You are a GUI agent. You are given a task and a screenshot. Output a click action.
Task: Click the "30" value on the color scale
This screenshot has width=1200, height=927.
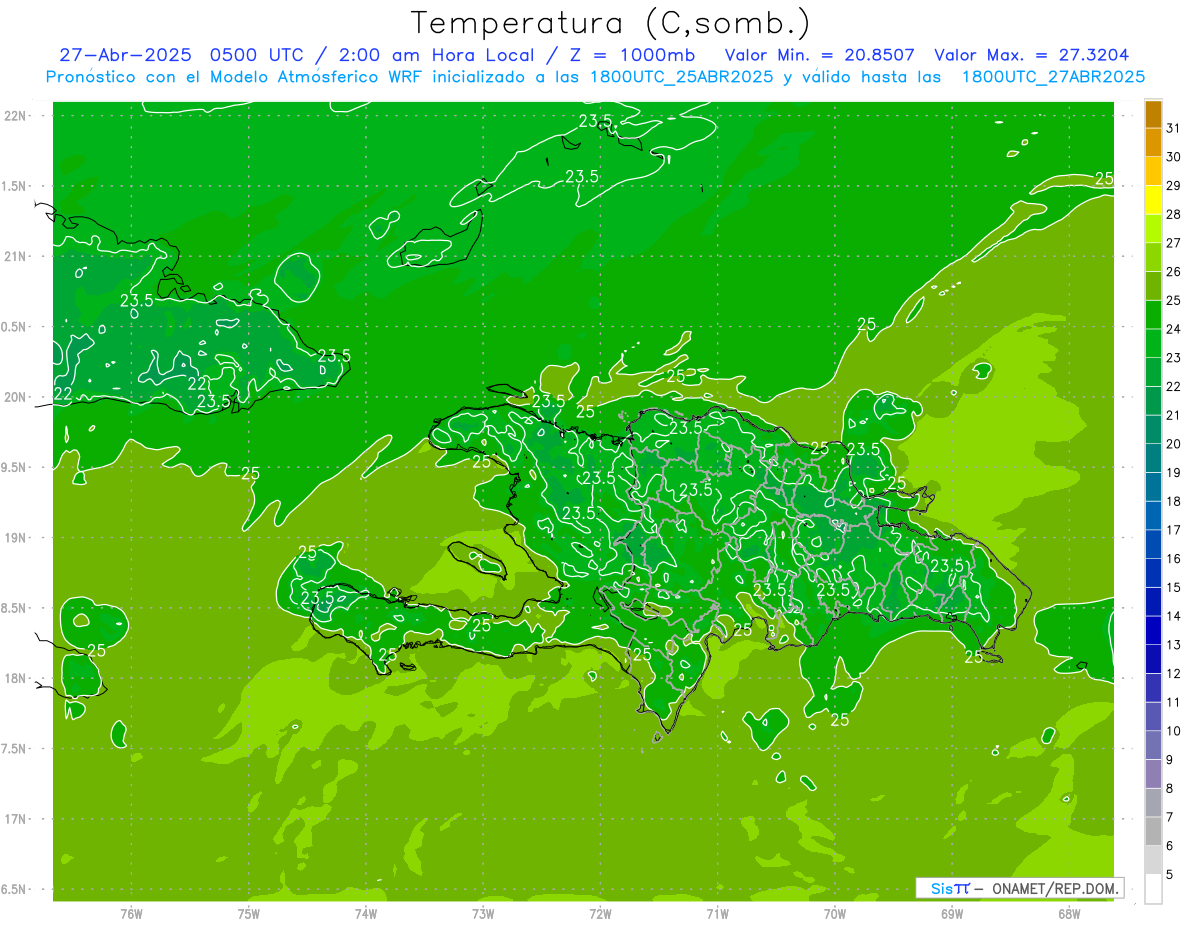(1174, 157)
